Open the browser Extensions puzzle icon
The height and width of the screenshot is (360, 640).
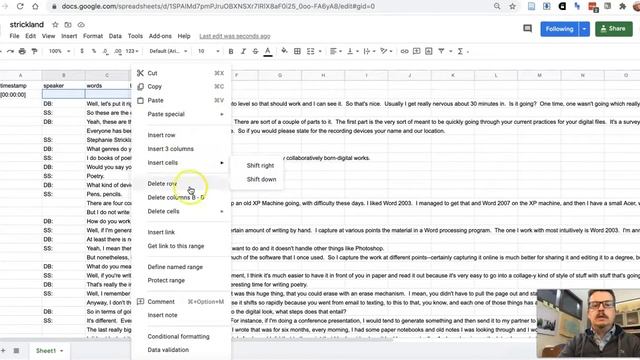[622, 6]
